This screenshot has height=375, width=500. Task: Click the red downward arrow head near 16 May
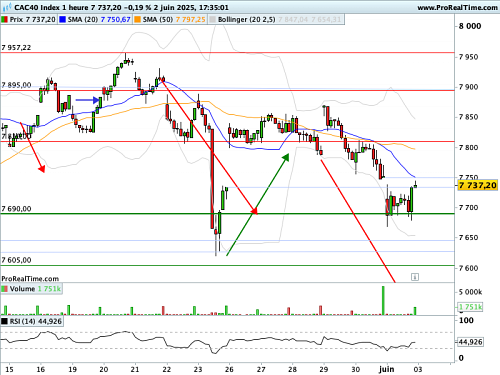tap(42, 169)
